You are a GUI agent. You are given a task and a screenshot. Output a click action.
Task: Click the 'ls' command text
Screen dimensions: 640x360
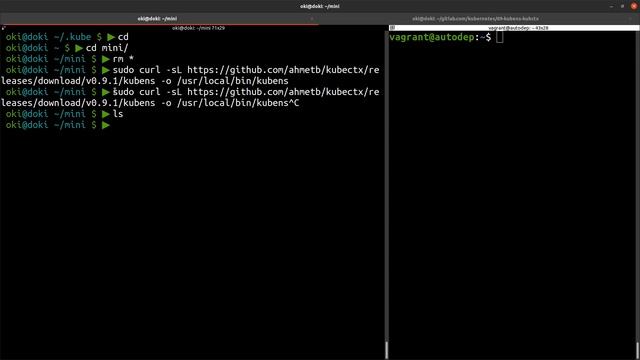118,114
